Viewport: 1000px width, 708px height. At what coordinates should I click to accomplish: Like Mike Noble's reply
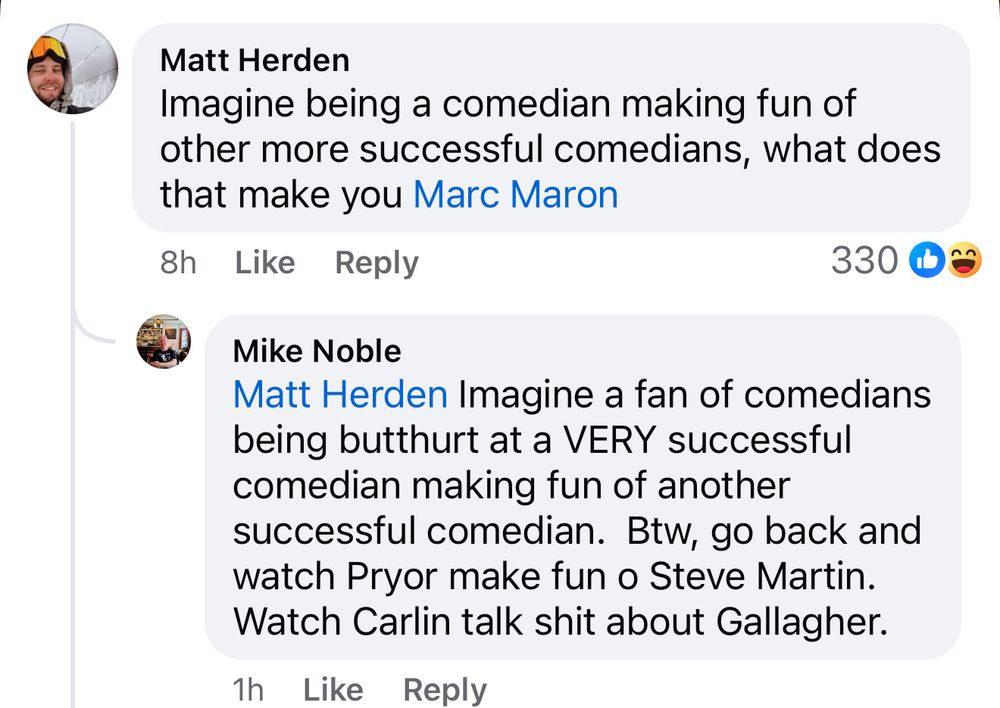coord(332,689)
